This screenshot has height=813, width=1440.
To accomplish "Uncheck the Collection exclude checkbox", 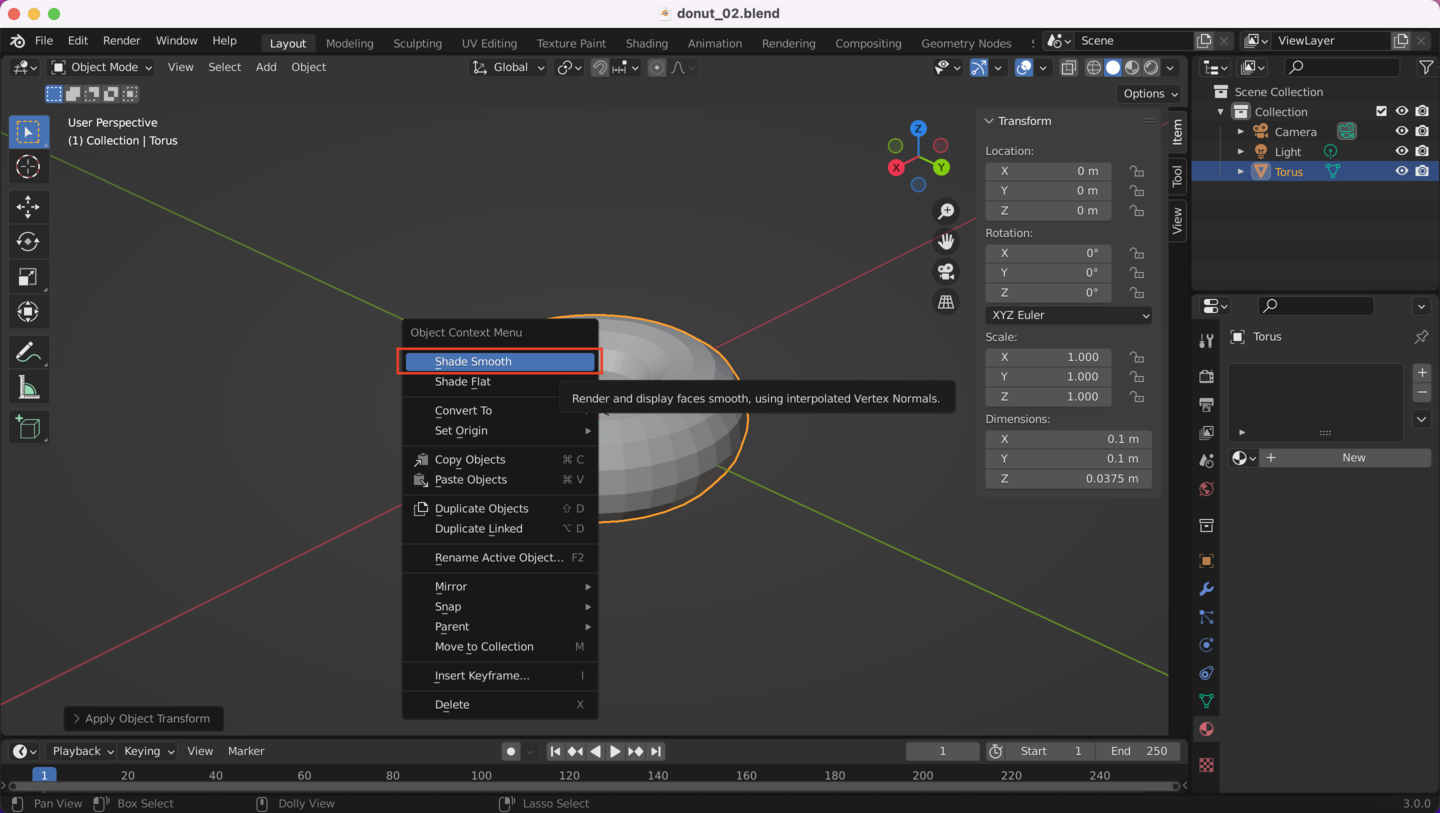I will pos(1381,112).
